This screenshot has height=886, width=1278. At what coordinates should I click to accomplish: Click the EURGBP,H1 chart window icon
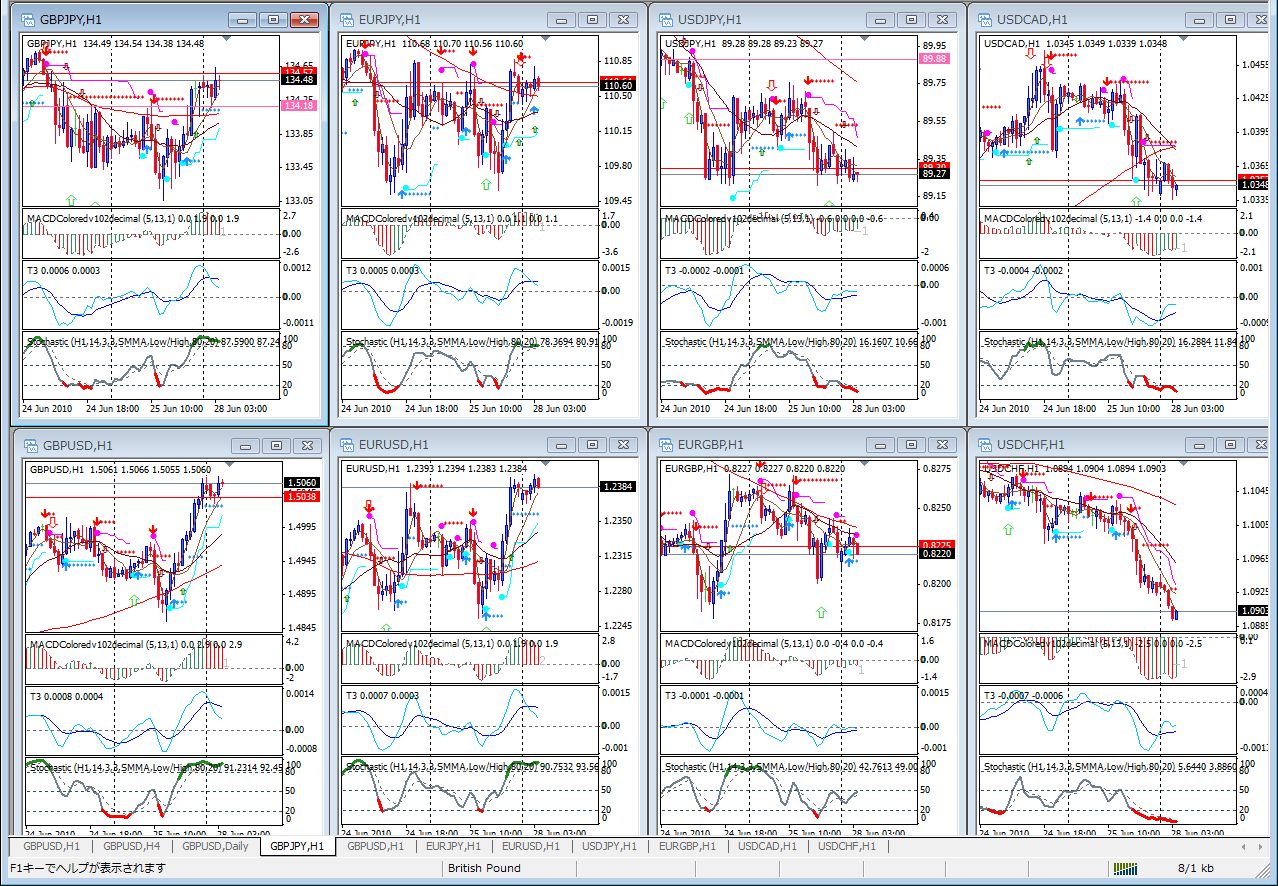[x=667, y=445]
